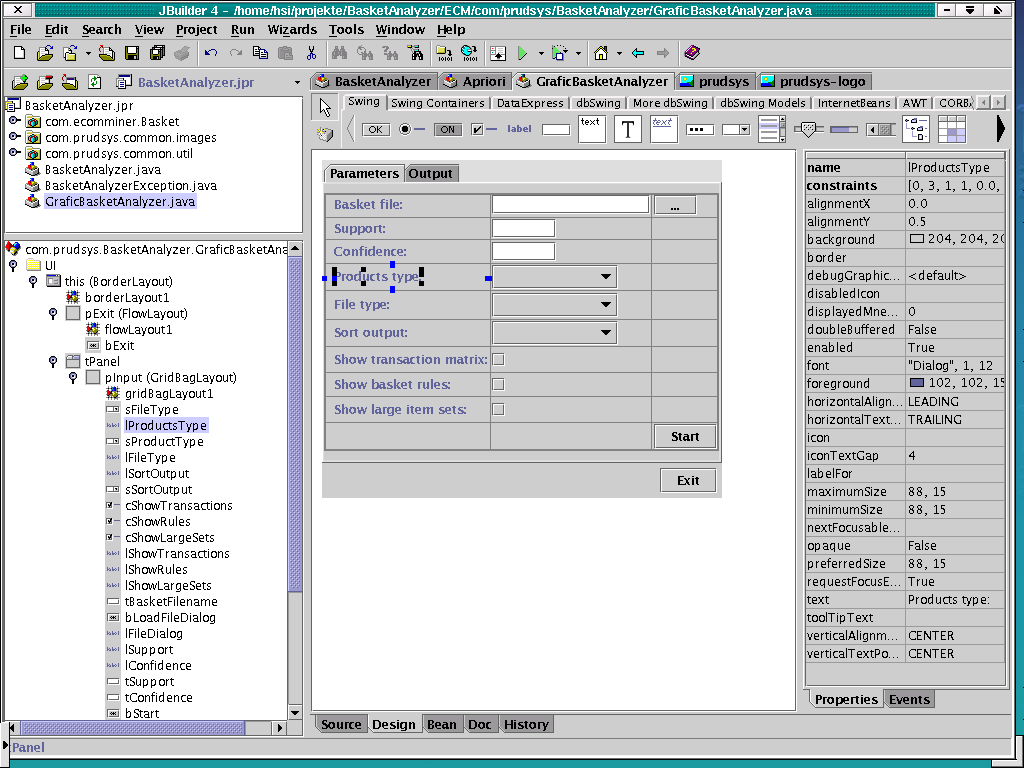Click the Run project green arrow
This screenshot has height=768, width=1024.
(522, 53)
